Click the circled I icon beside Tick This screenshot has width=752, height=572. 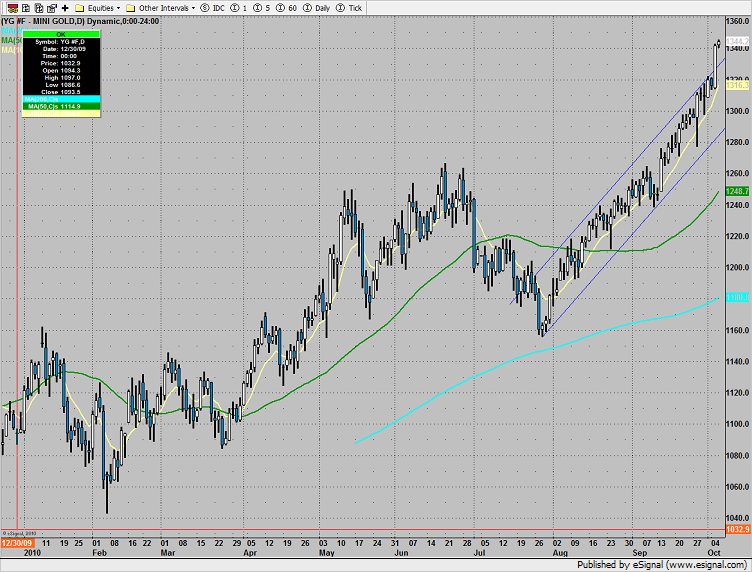point(341,8)
